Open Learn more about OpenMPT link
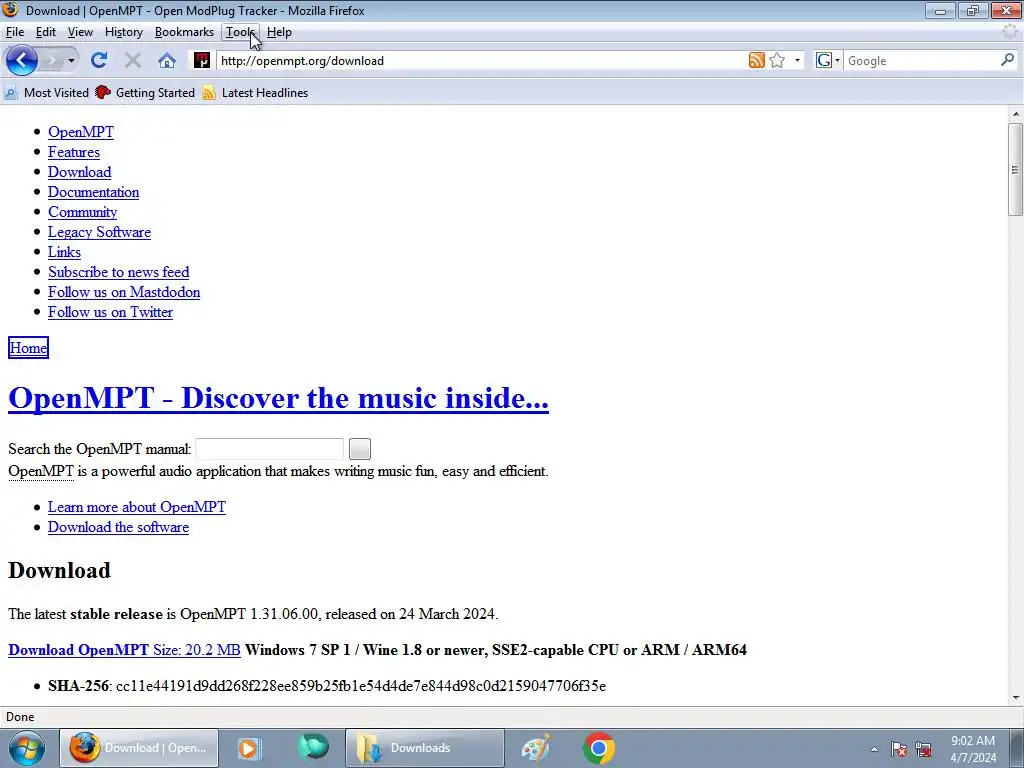The image size is (1024, 768). point(137,507)
